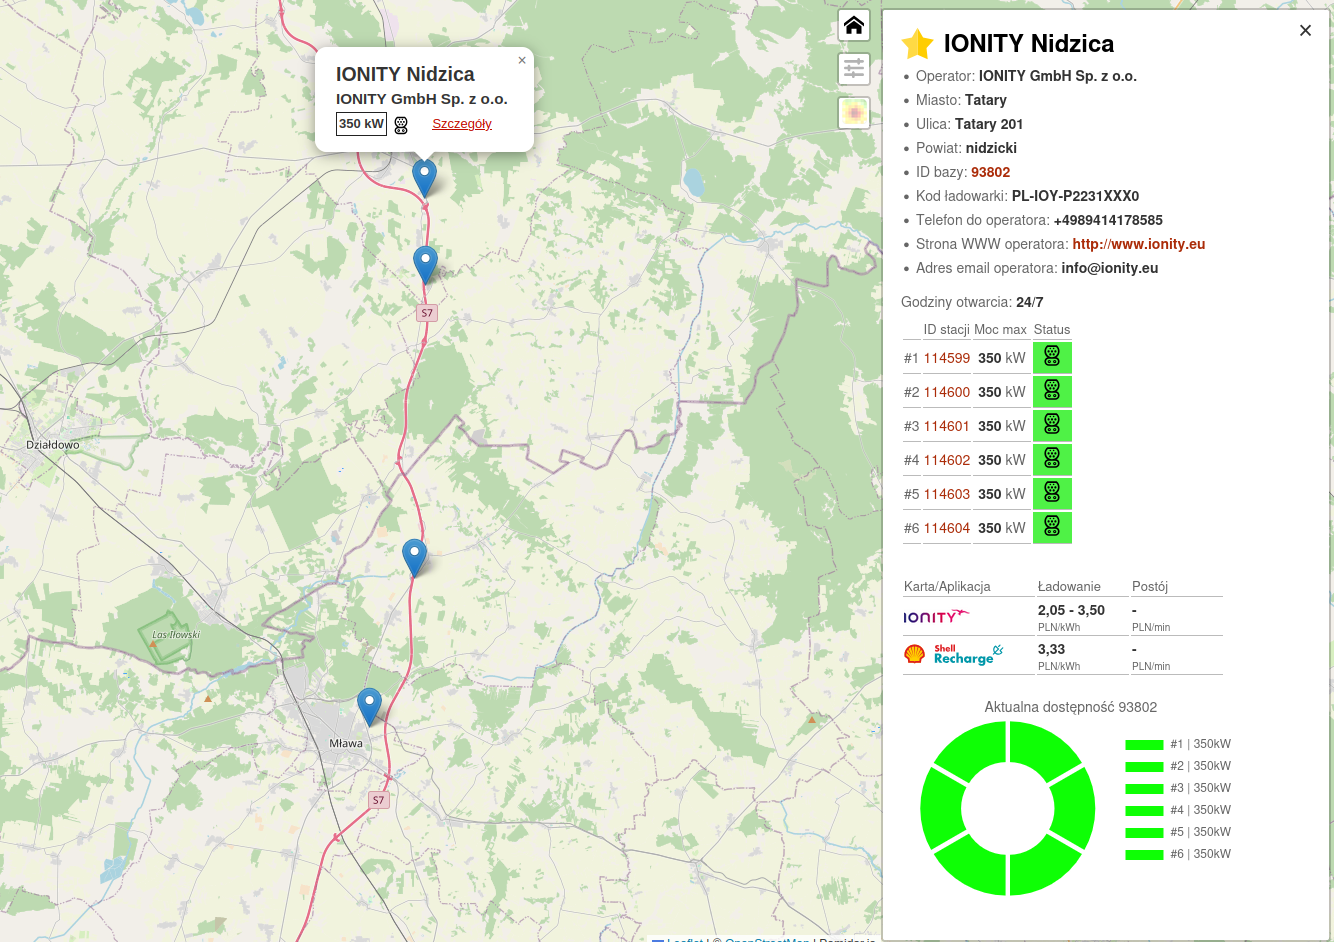The image size is (1334, 942).
Task: Click the green status icon for station #4
Action: pos(1052,459)
